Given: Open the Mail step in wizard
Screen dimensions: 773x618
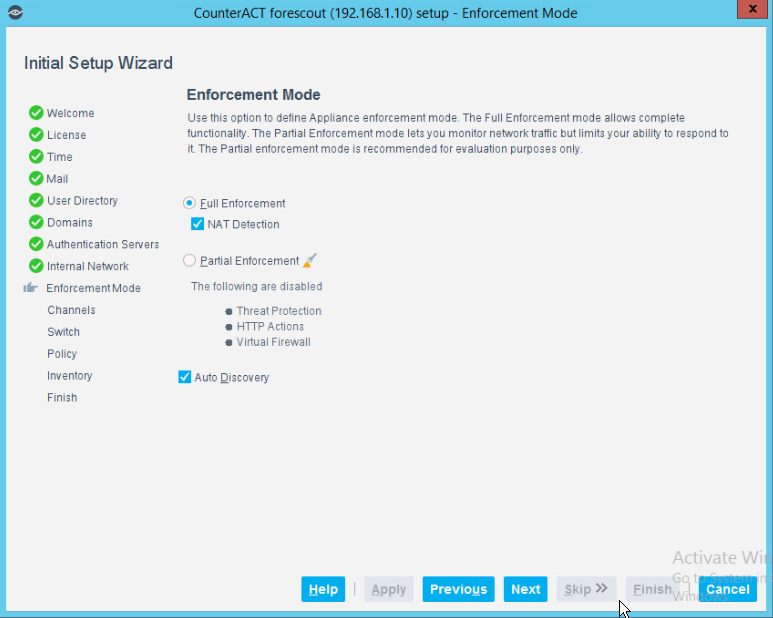Looking at the screenshot, I should (57, 179).
